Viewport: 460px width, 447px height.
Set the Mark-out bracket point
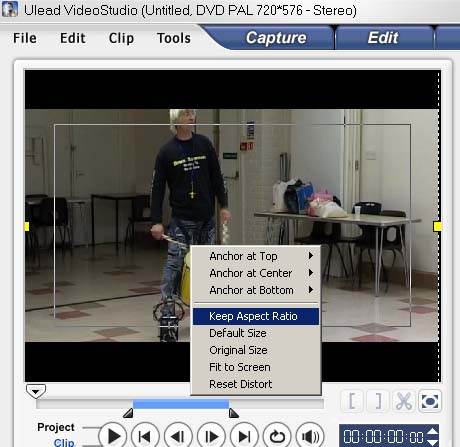[378, 401]
